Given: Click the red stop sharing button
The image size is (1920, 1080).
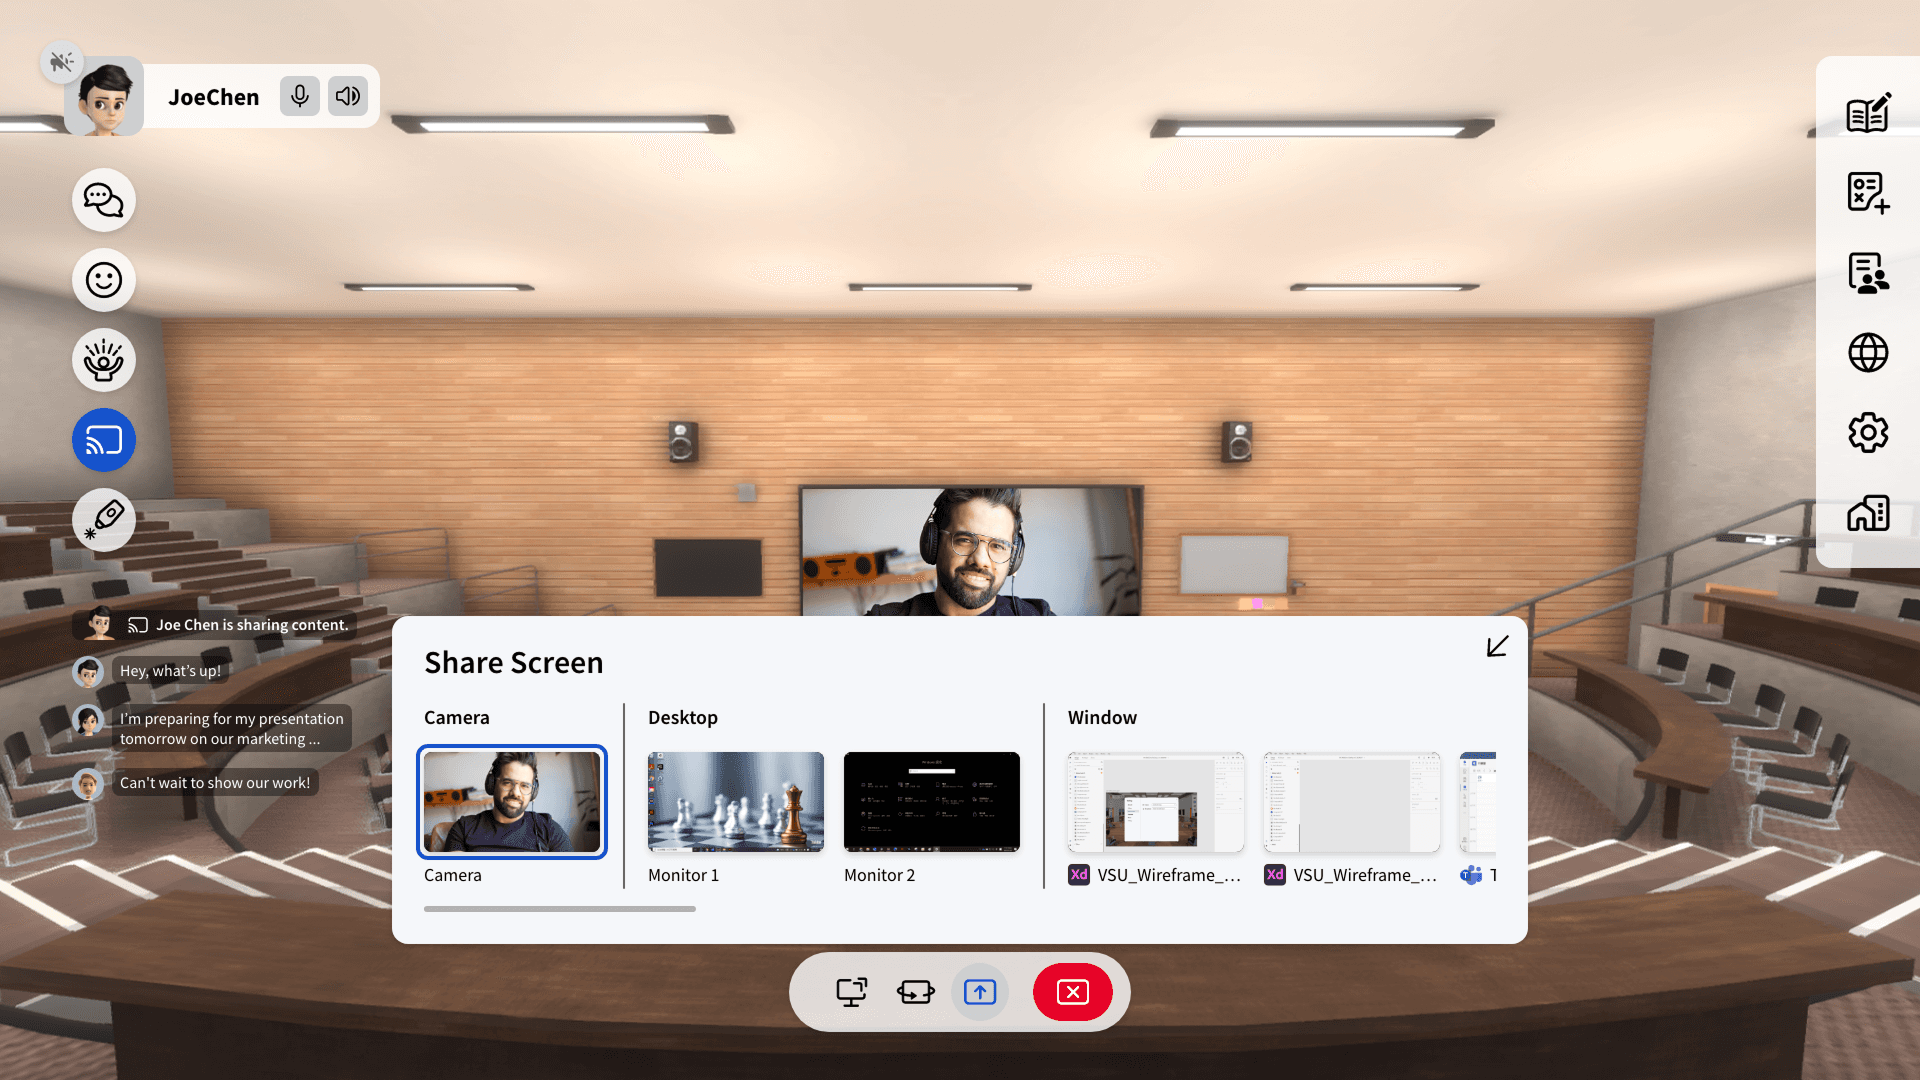Looking at the screenshot, I should tap(1072, 992).
